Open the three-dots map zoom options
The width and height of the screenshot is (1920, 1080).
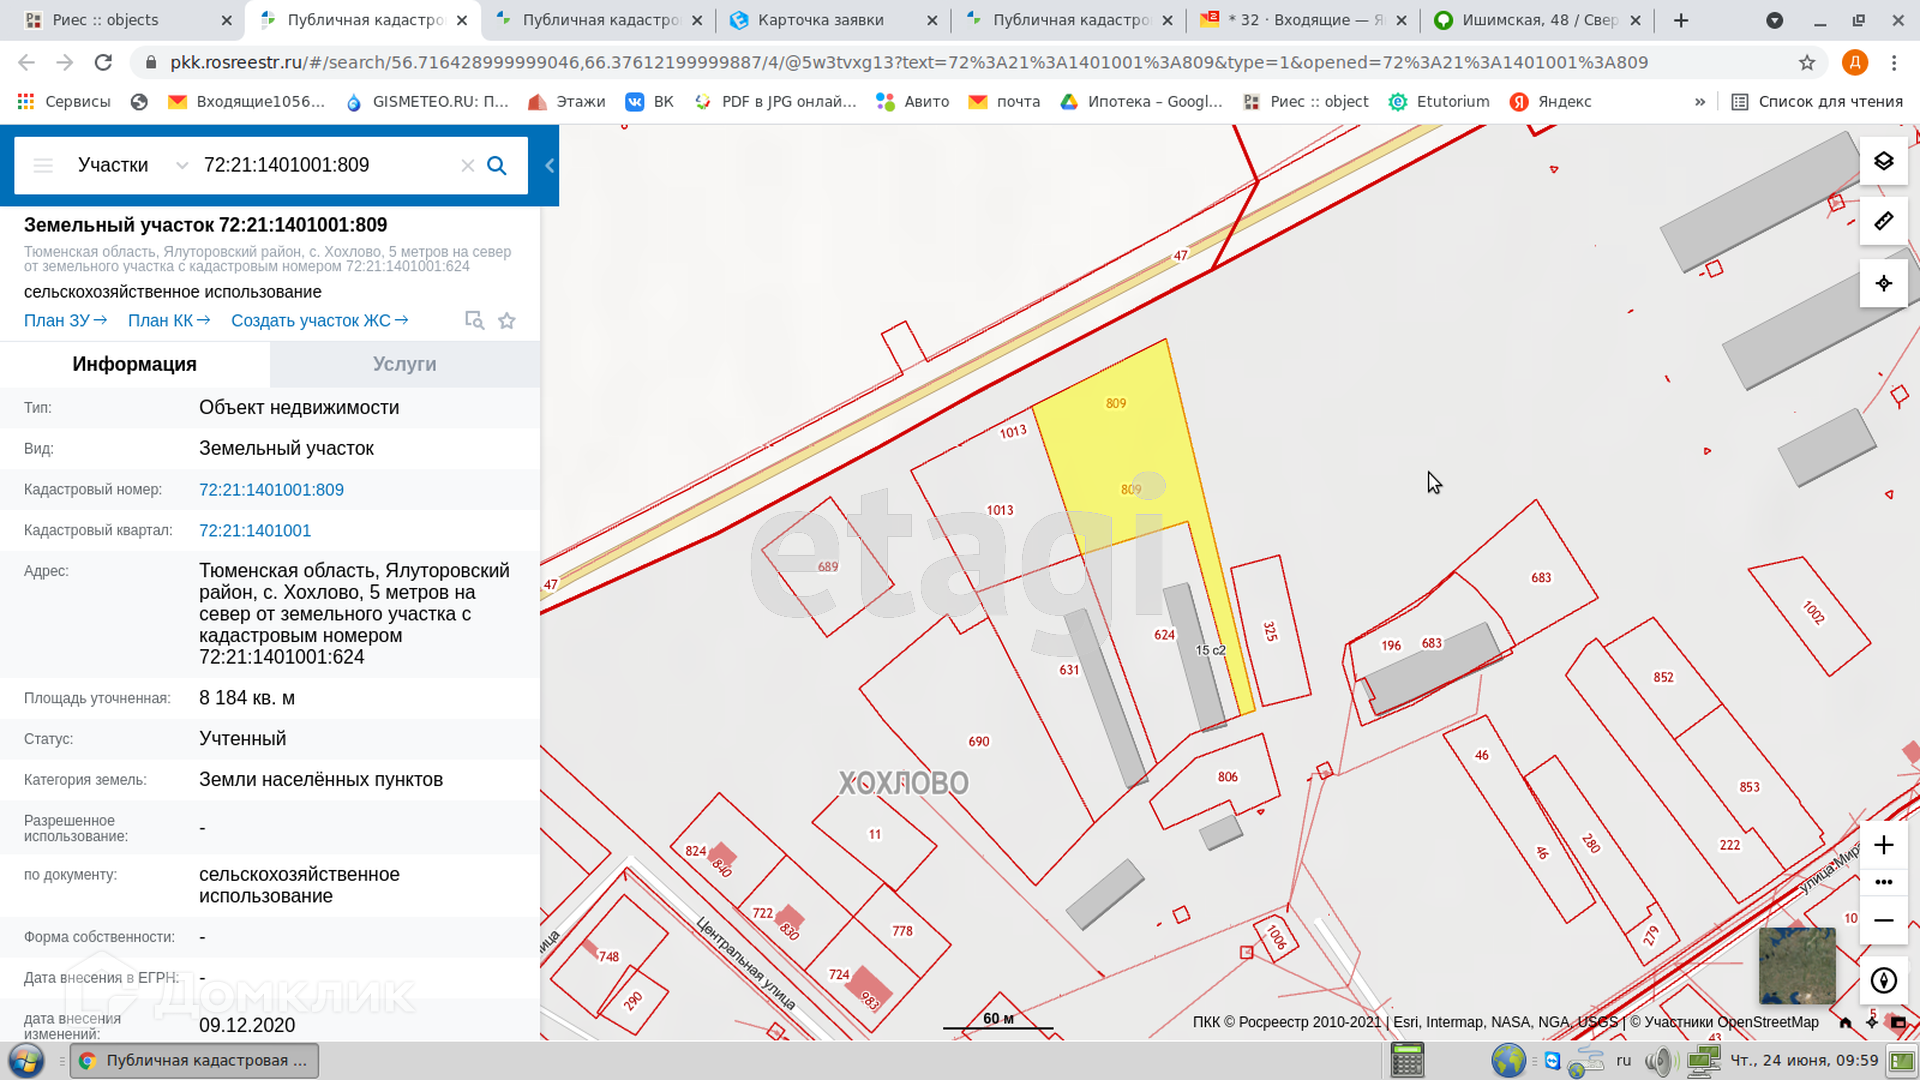click(1883, 882)
